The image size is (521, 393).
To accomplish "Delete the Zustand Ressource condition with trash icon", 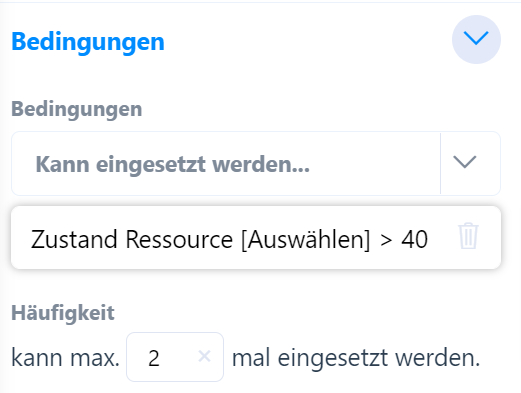I will [468, 236].
